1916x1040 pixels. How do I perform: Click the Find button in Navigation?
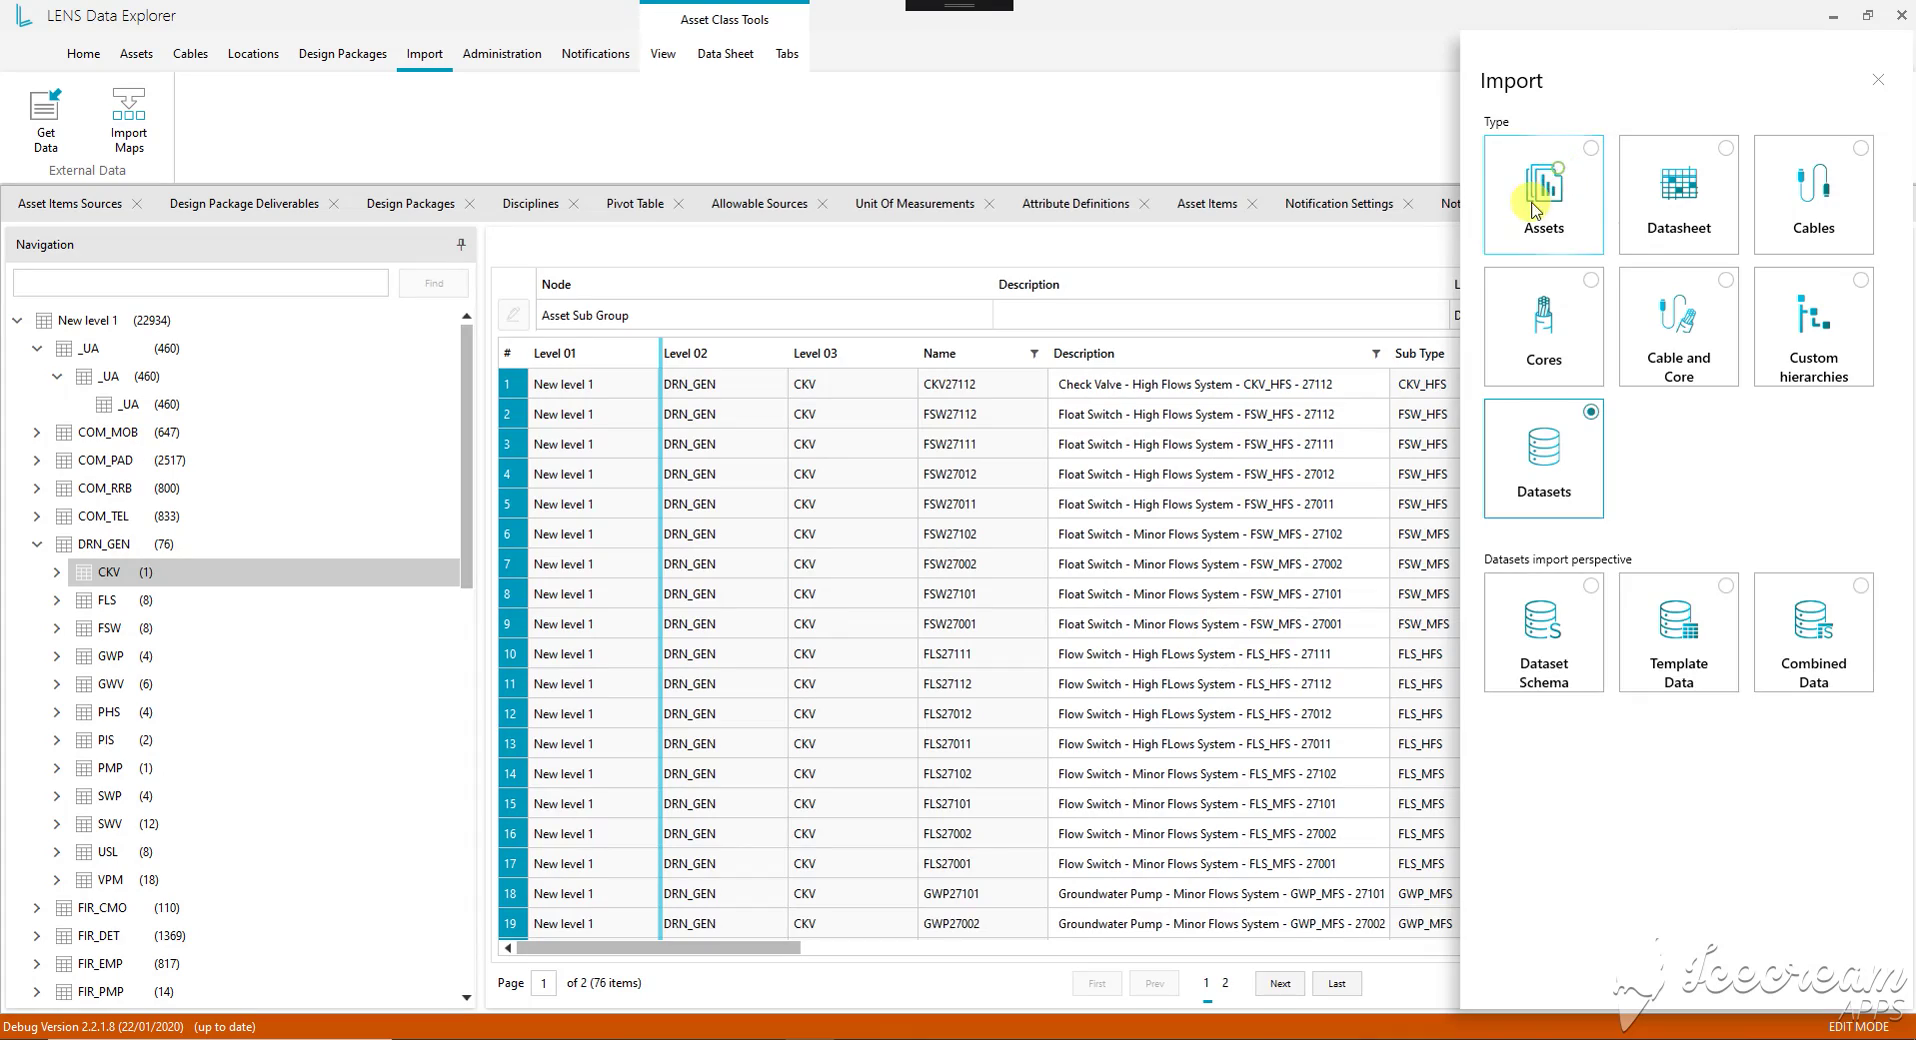point(434,283)
